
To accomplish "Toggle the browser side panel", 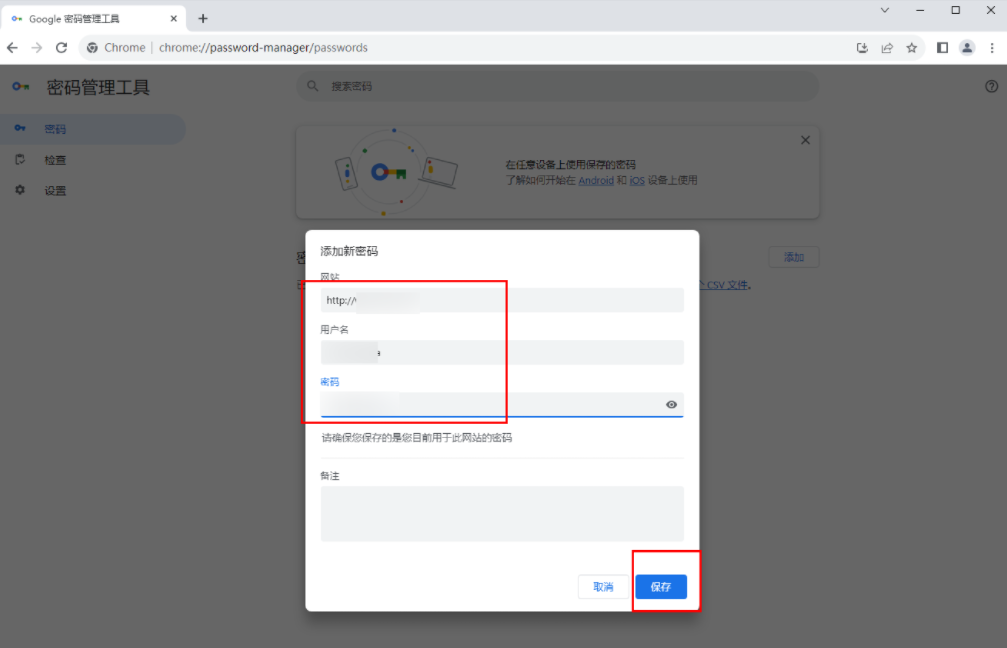I will click(942, 48).
